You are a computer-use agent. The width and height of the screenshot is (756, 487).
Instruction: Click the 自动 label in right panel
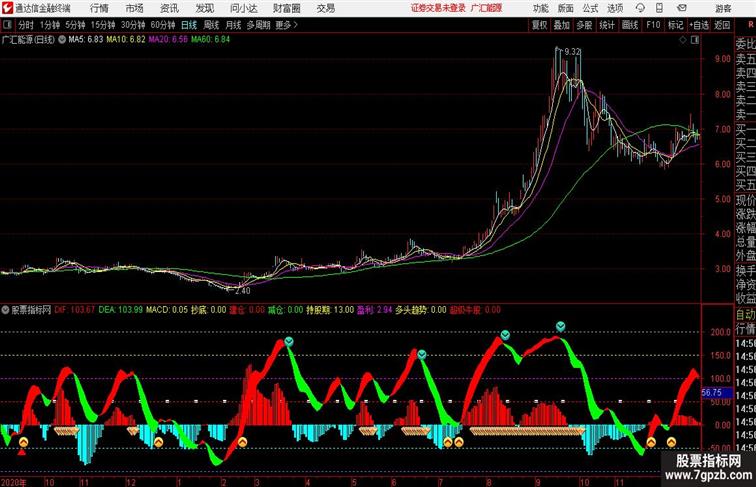pos(745,315)
